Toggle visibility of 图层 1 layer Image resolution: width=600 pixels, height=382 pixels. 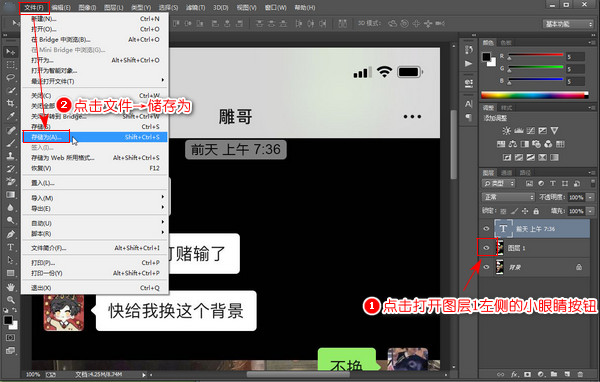pos(486,248)
